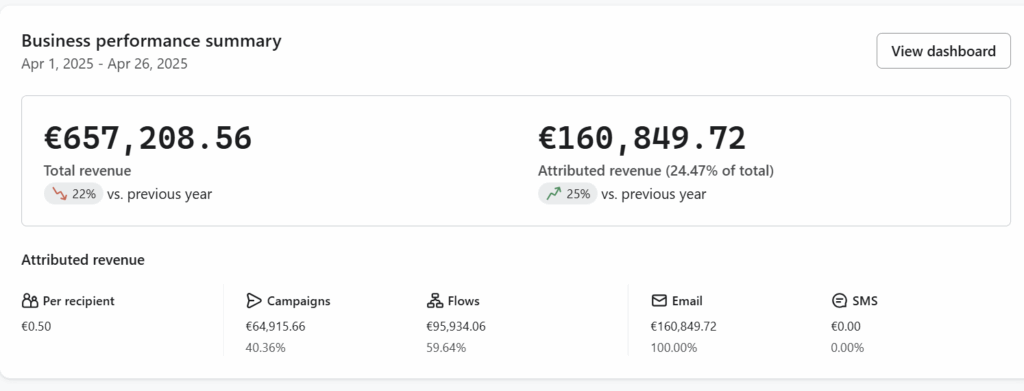1024x391 pixels.
Task: Click the Per recipient people icon
Action: tap(30, 301)
